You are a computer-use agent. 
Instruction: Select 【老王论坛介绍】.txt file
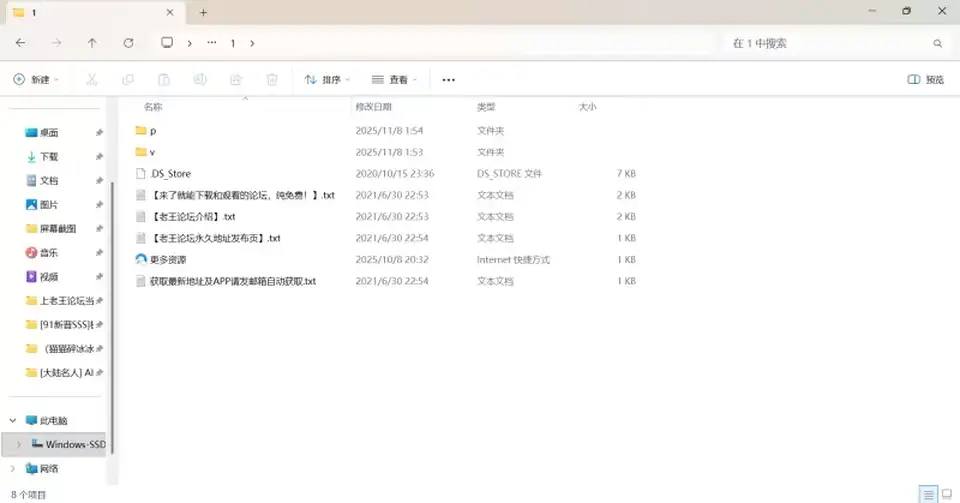(193, 217)
